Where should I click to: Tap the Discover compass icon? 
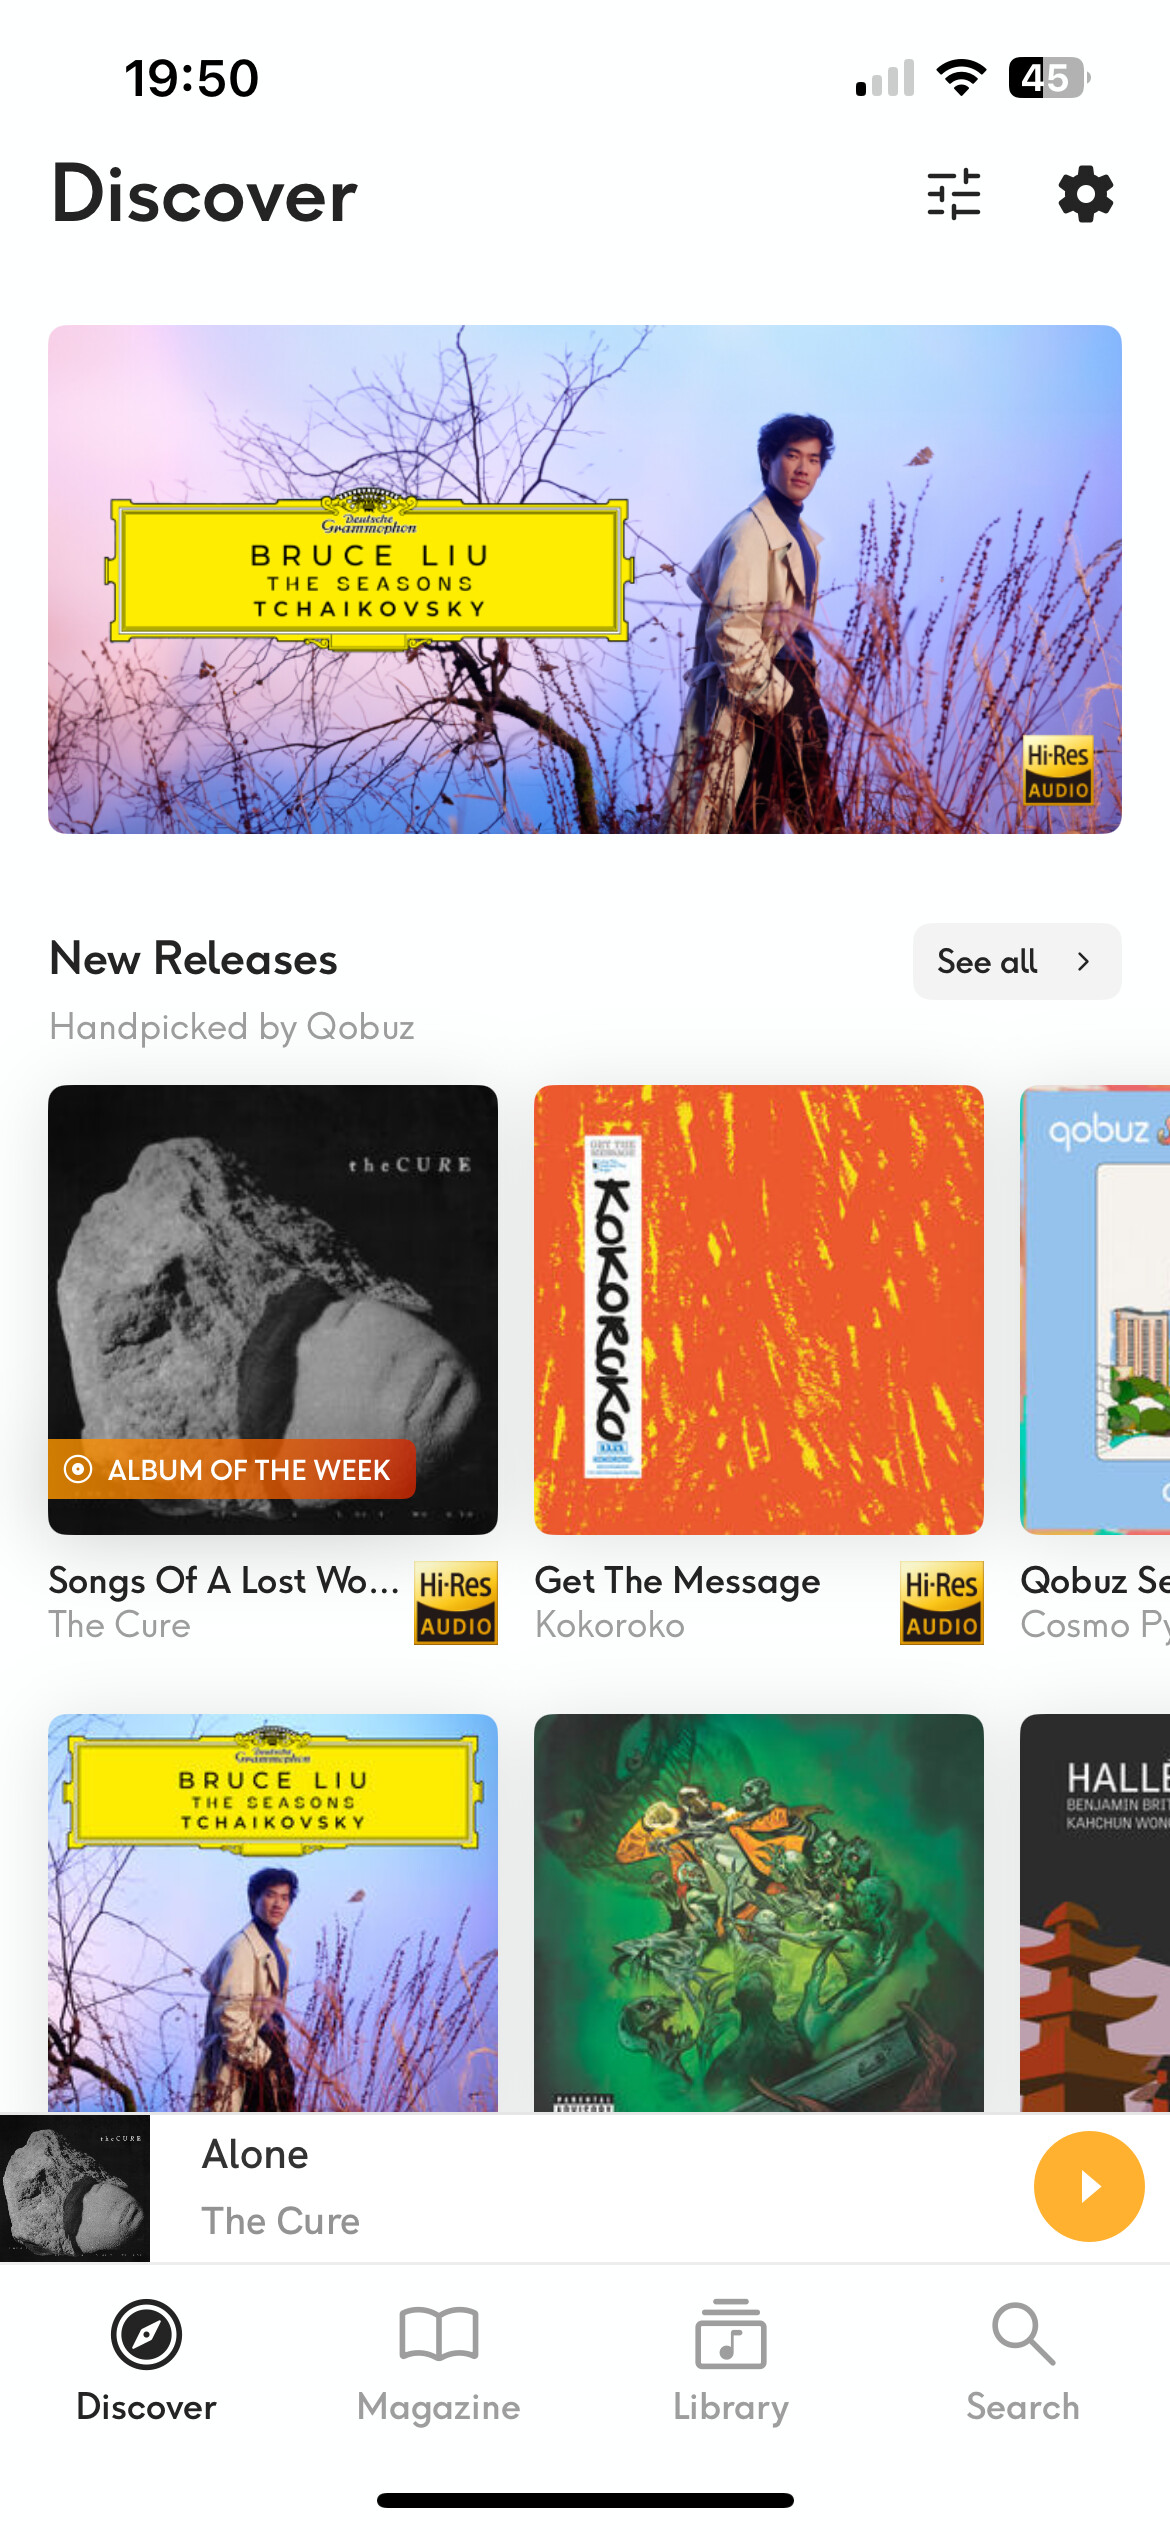pyautogui.click(x=146, y=2335)
